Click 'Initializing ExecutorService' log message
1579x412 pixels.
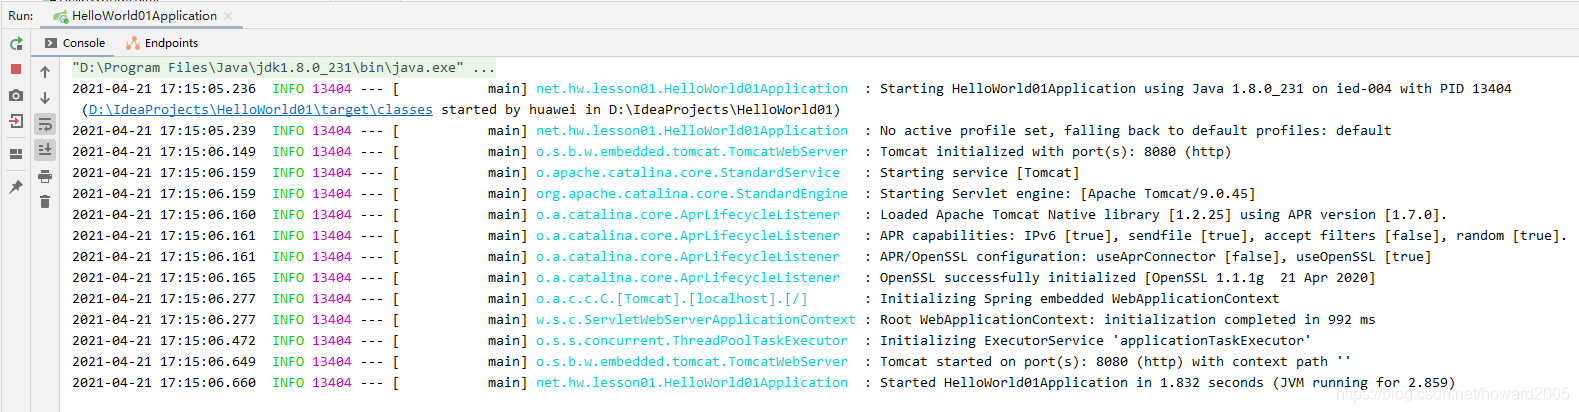coord(1095,341)
